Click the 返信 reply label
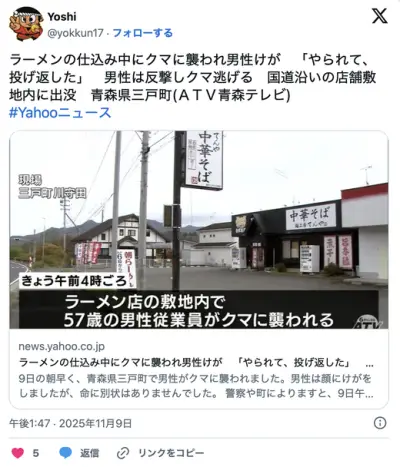Screen dimensions: 400x467 click(89, 453)
